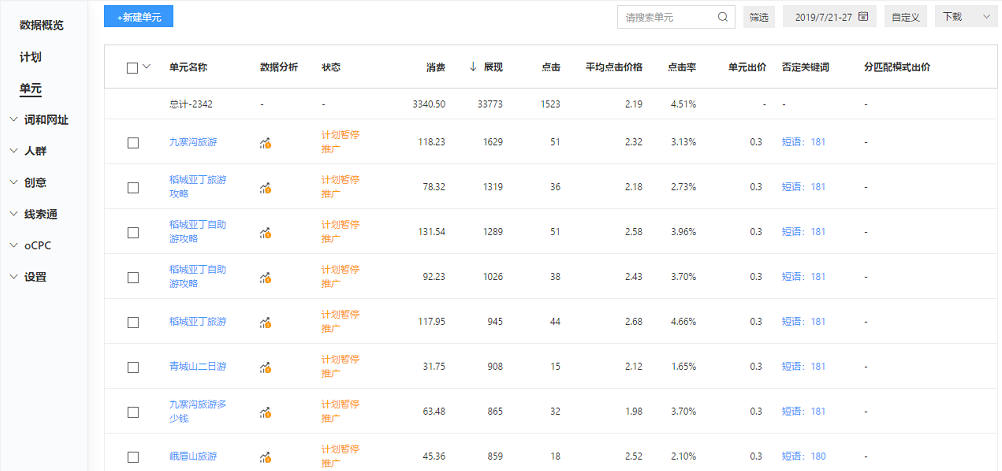Open data analysis icon for 九寨沟旅游多少钱
The height and width of the screenshot is (471, 1002).
[265, 412]
